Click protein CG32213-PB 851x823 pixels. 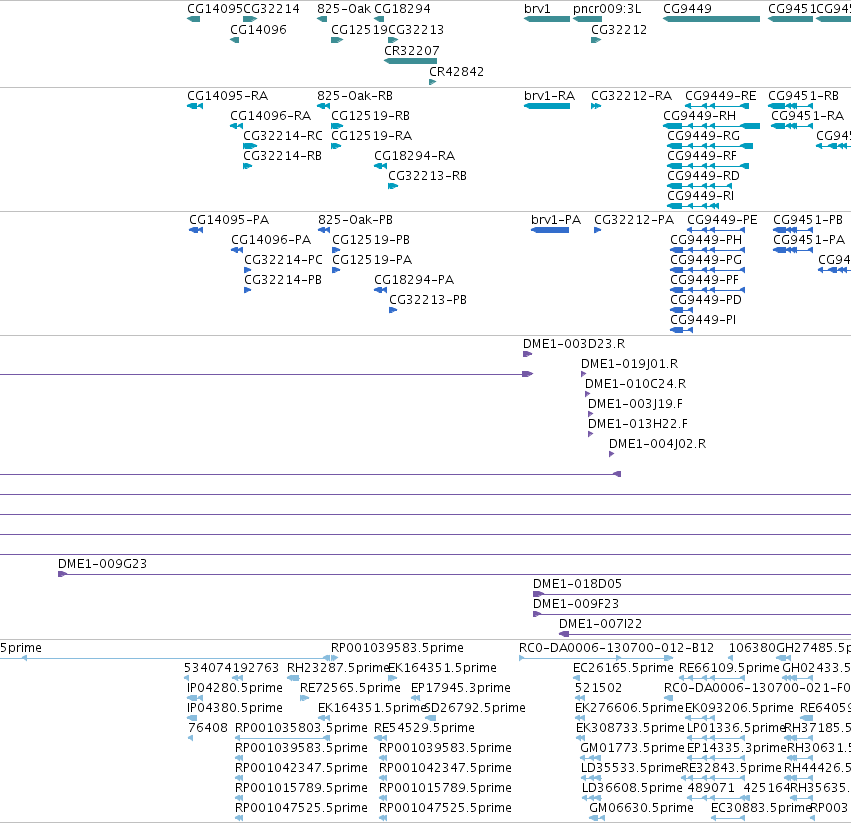coord(428,300)
